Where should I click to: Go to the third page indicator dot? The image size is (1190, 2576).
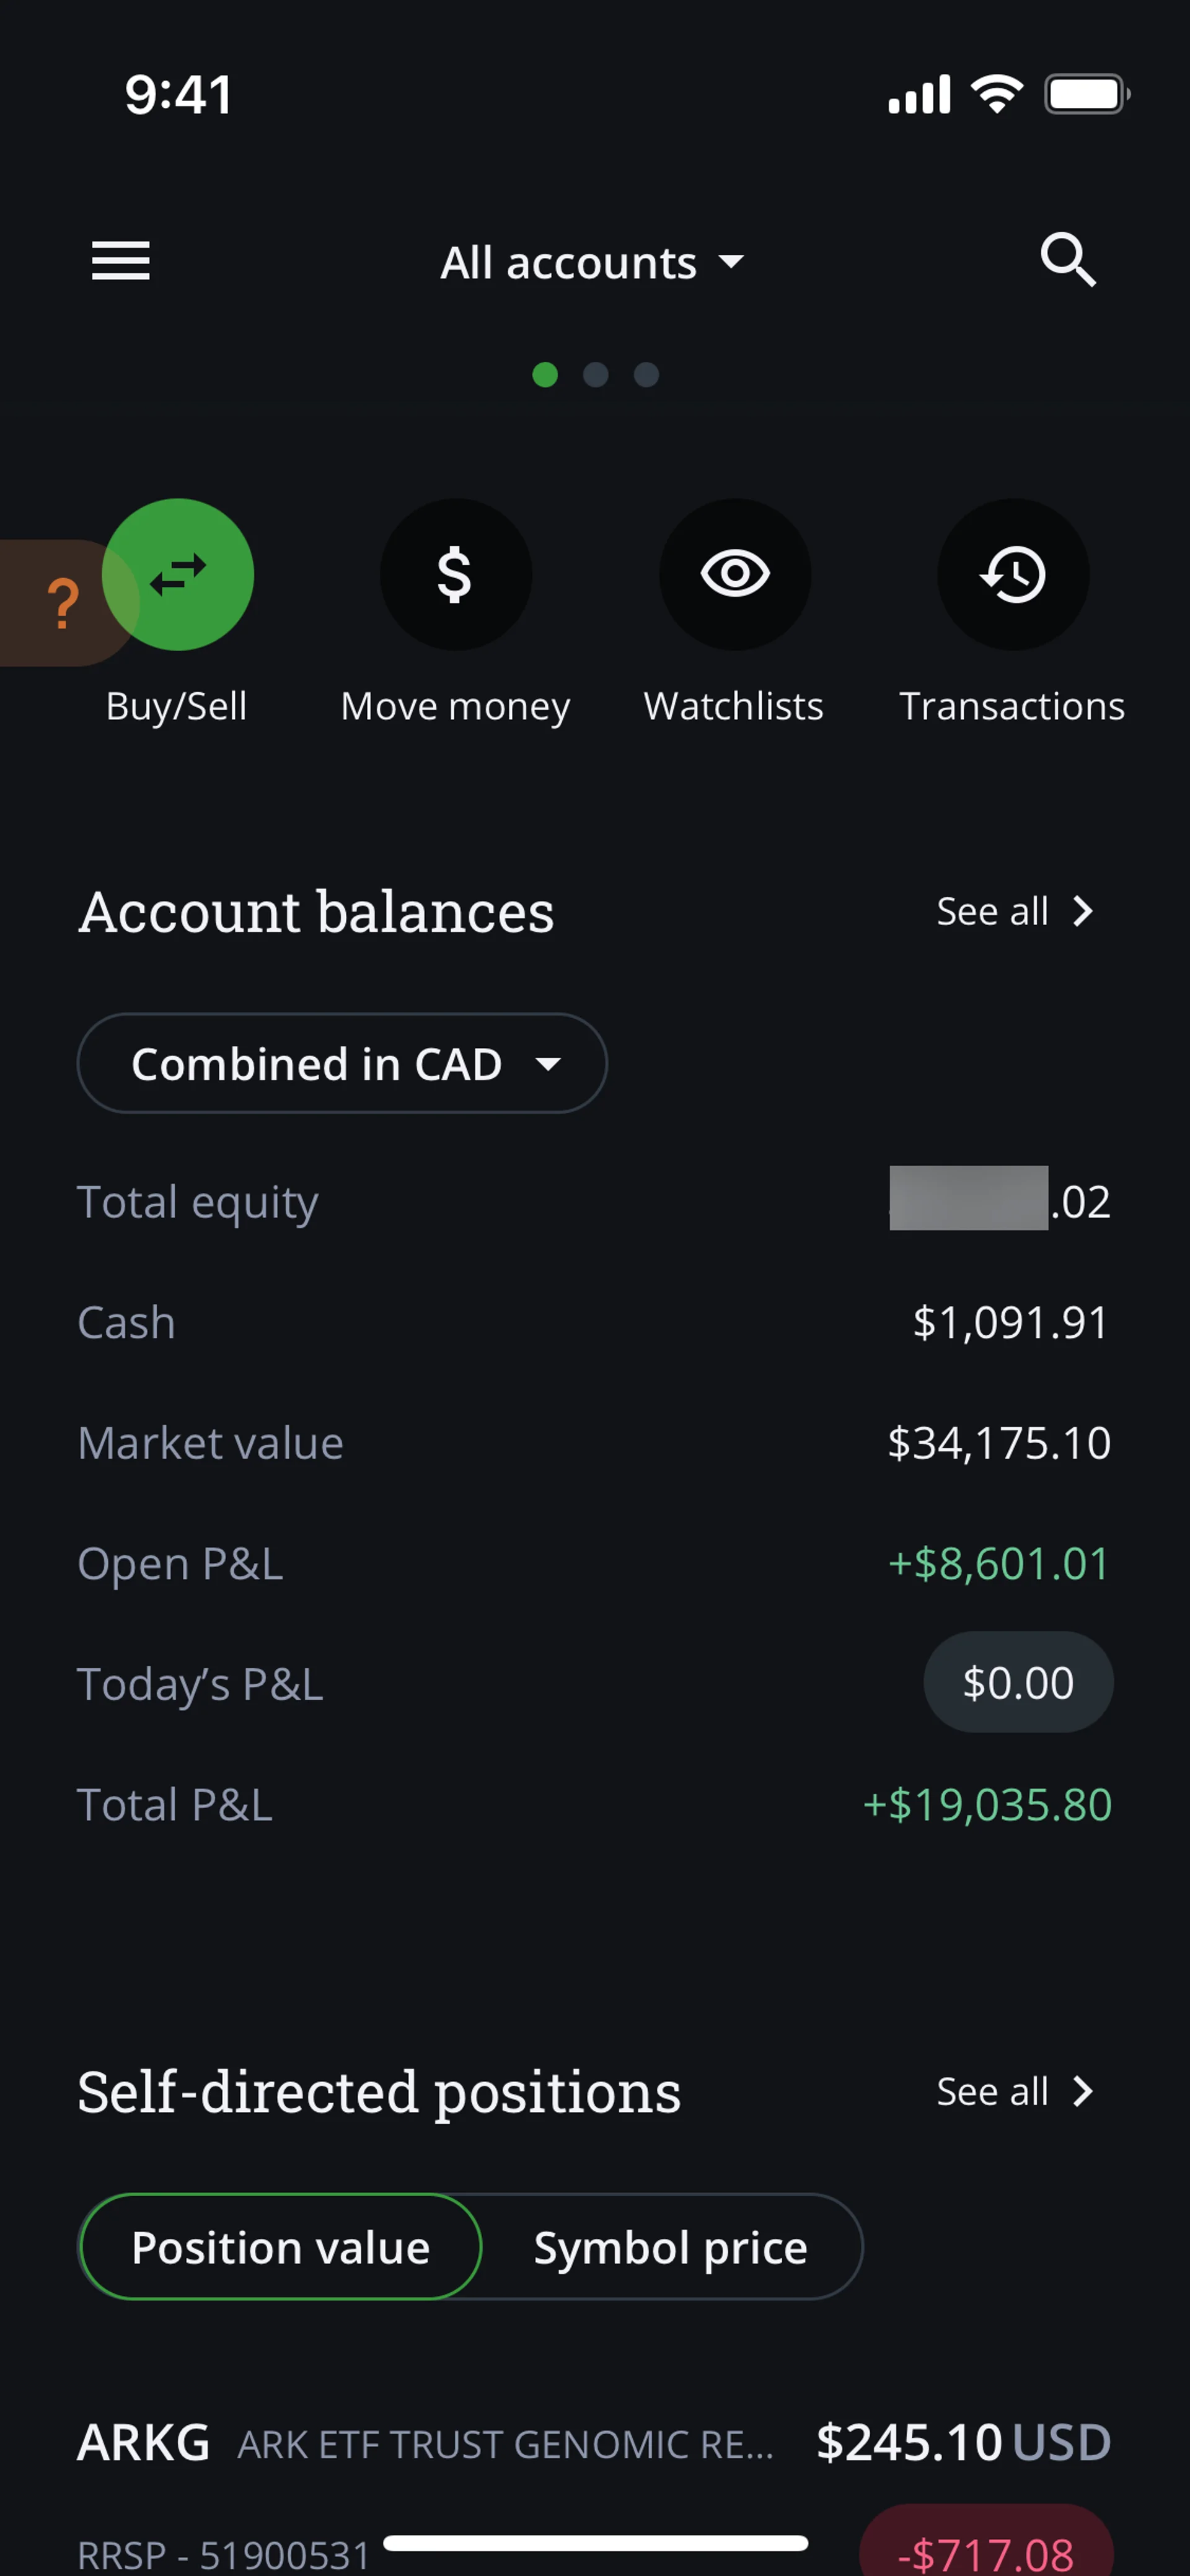pyautogui.click(x=647, y=375)
